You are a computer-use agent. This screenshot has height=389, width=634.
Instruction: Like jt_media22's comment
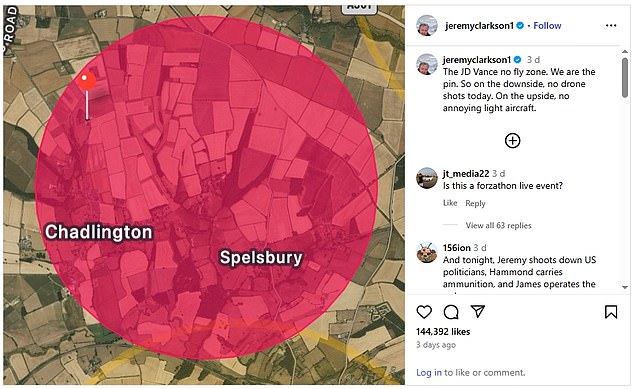(450, 203)
